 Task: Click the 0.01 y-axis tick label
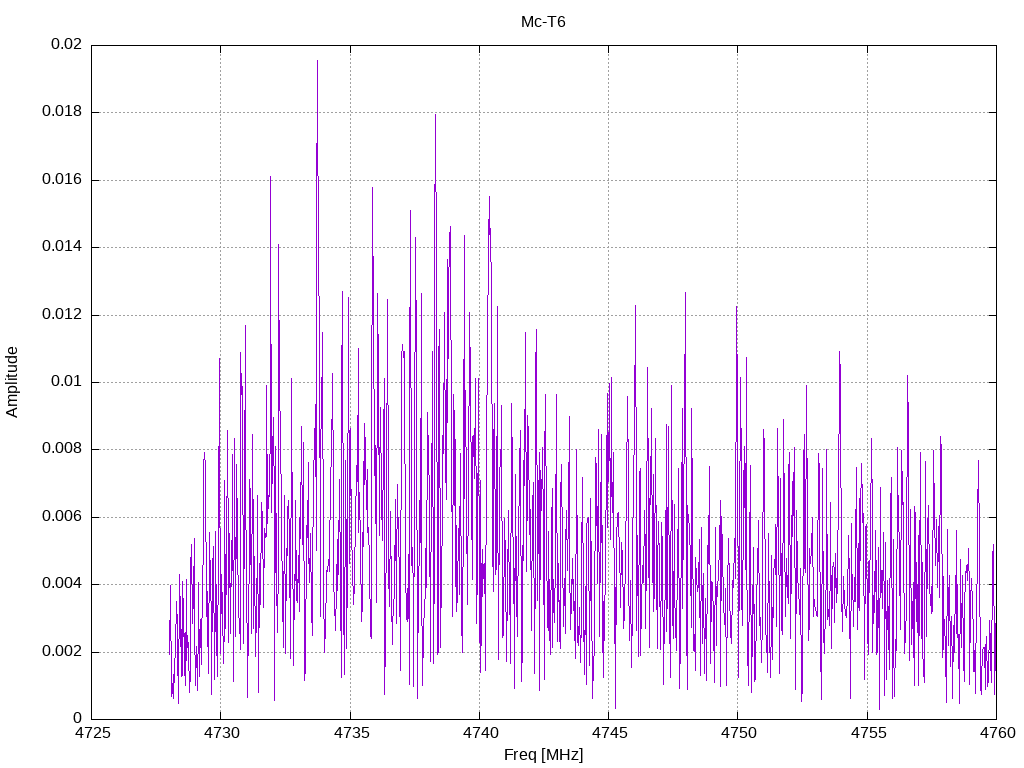67,381
